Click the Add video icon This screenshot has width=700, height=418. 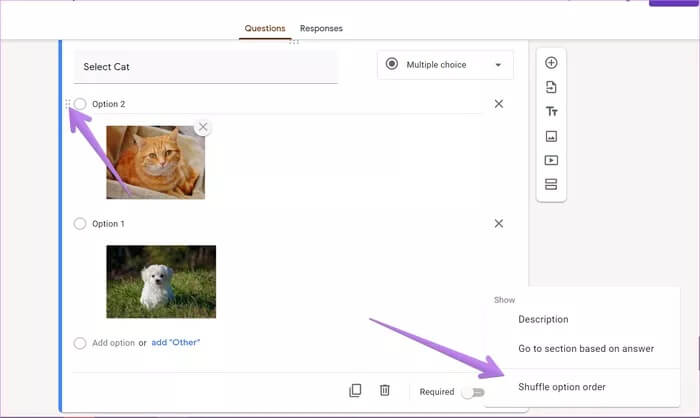551,160
